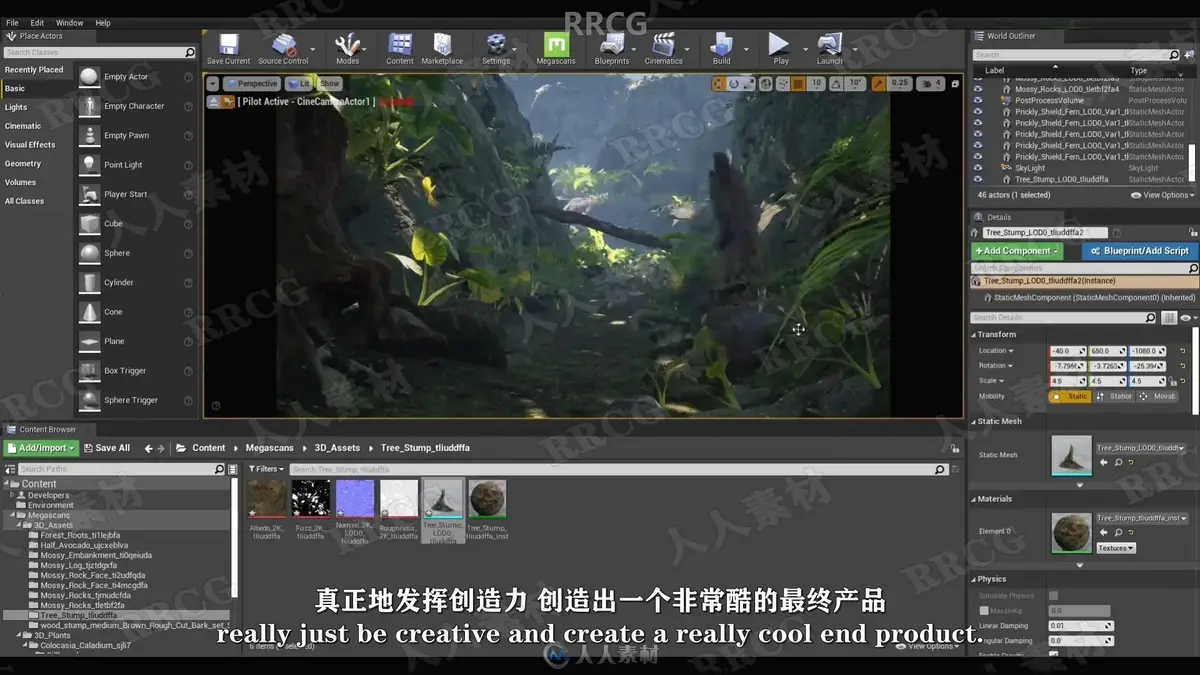The image size is (1200, 675).
Task: Click Save Current in the toolbar
Action: point(228,48)
